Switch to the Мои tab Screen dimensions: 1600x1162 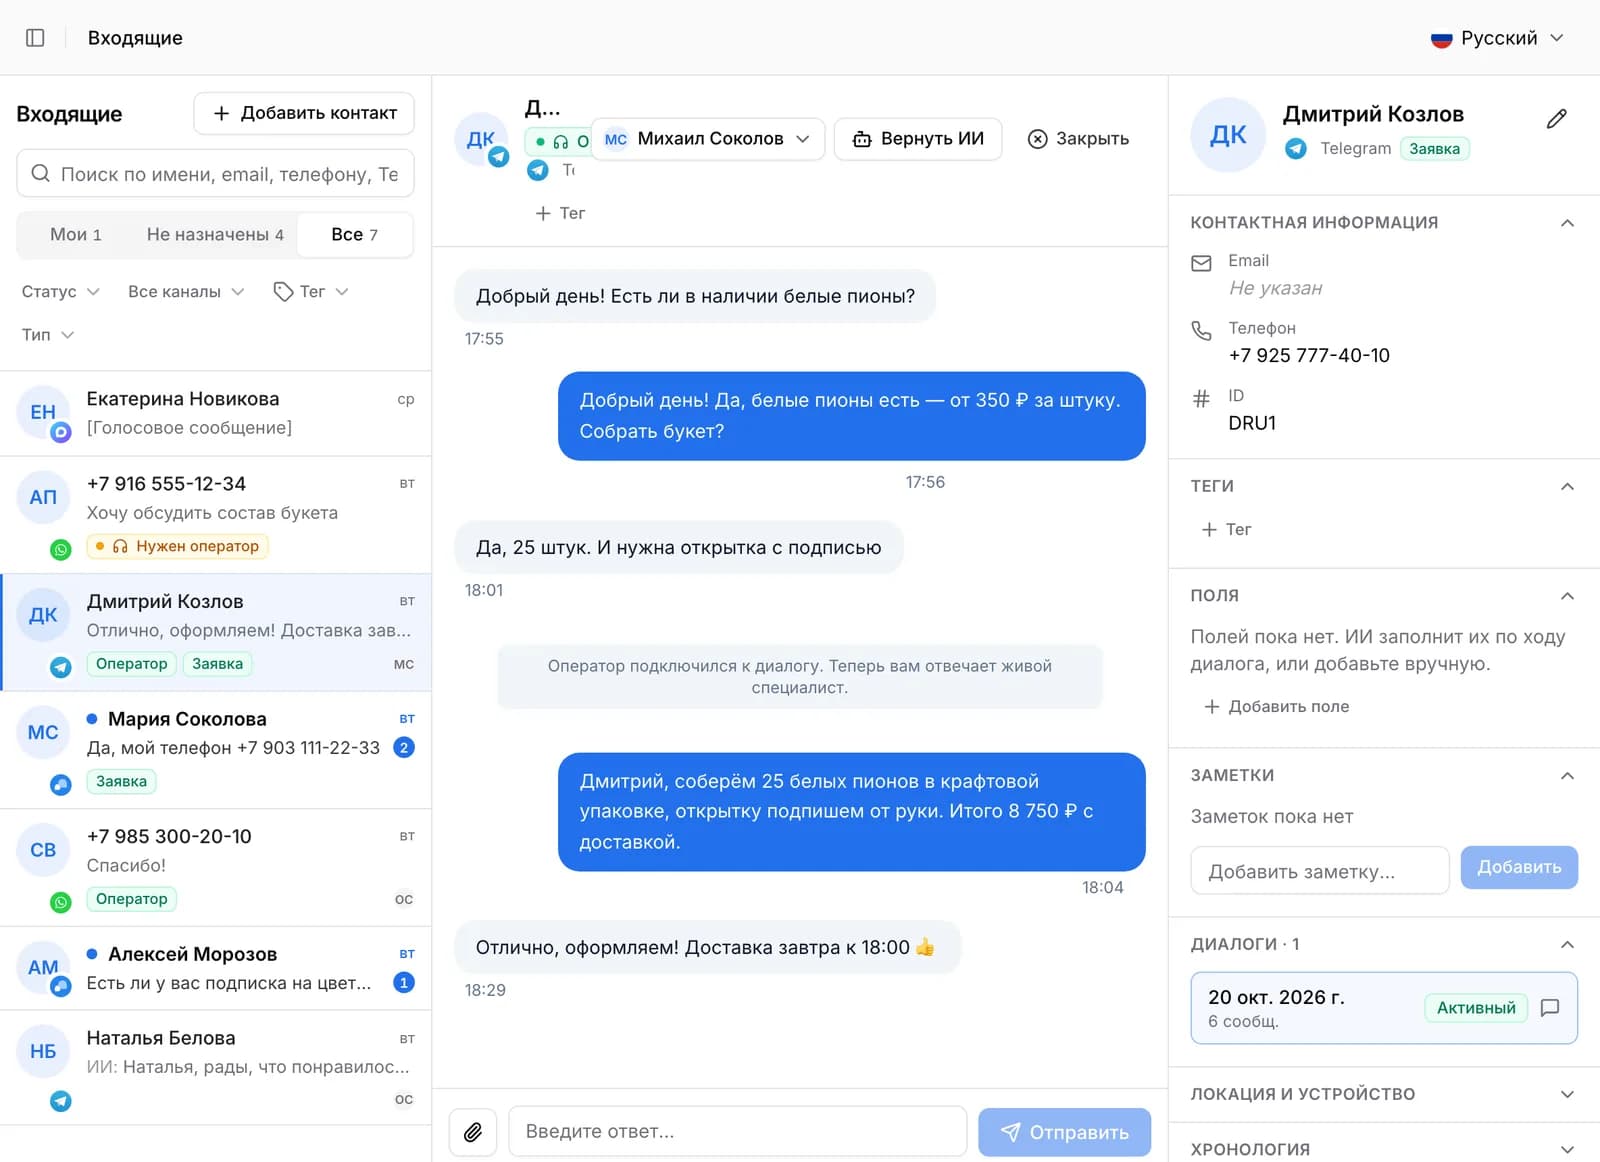click(x=76, y=234)
